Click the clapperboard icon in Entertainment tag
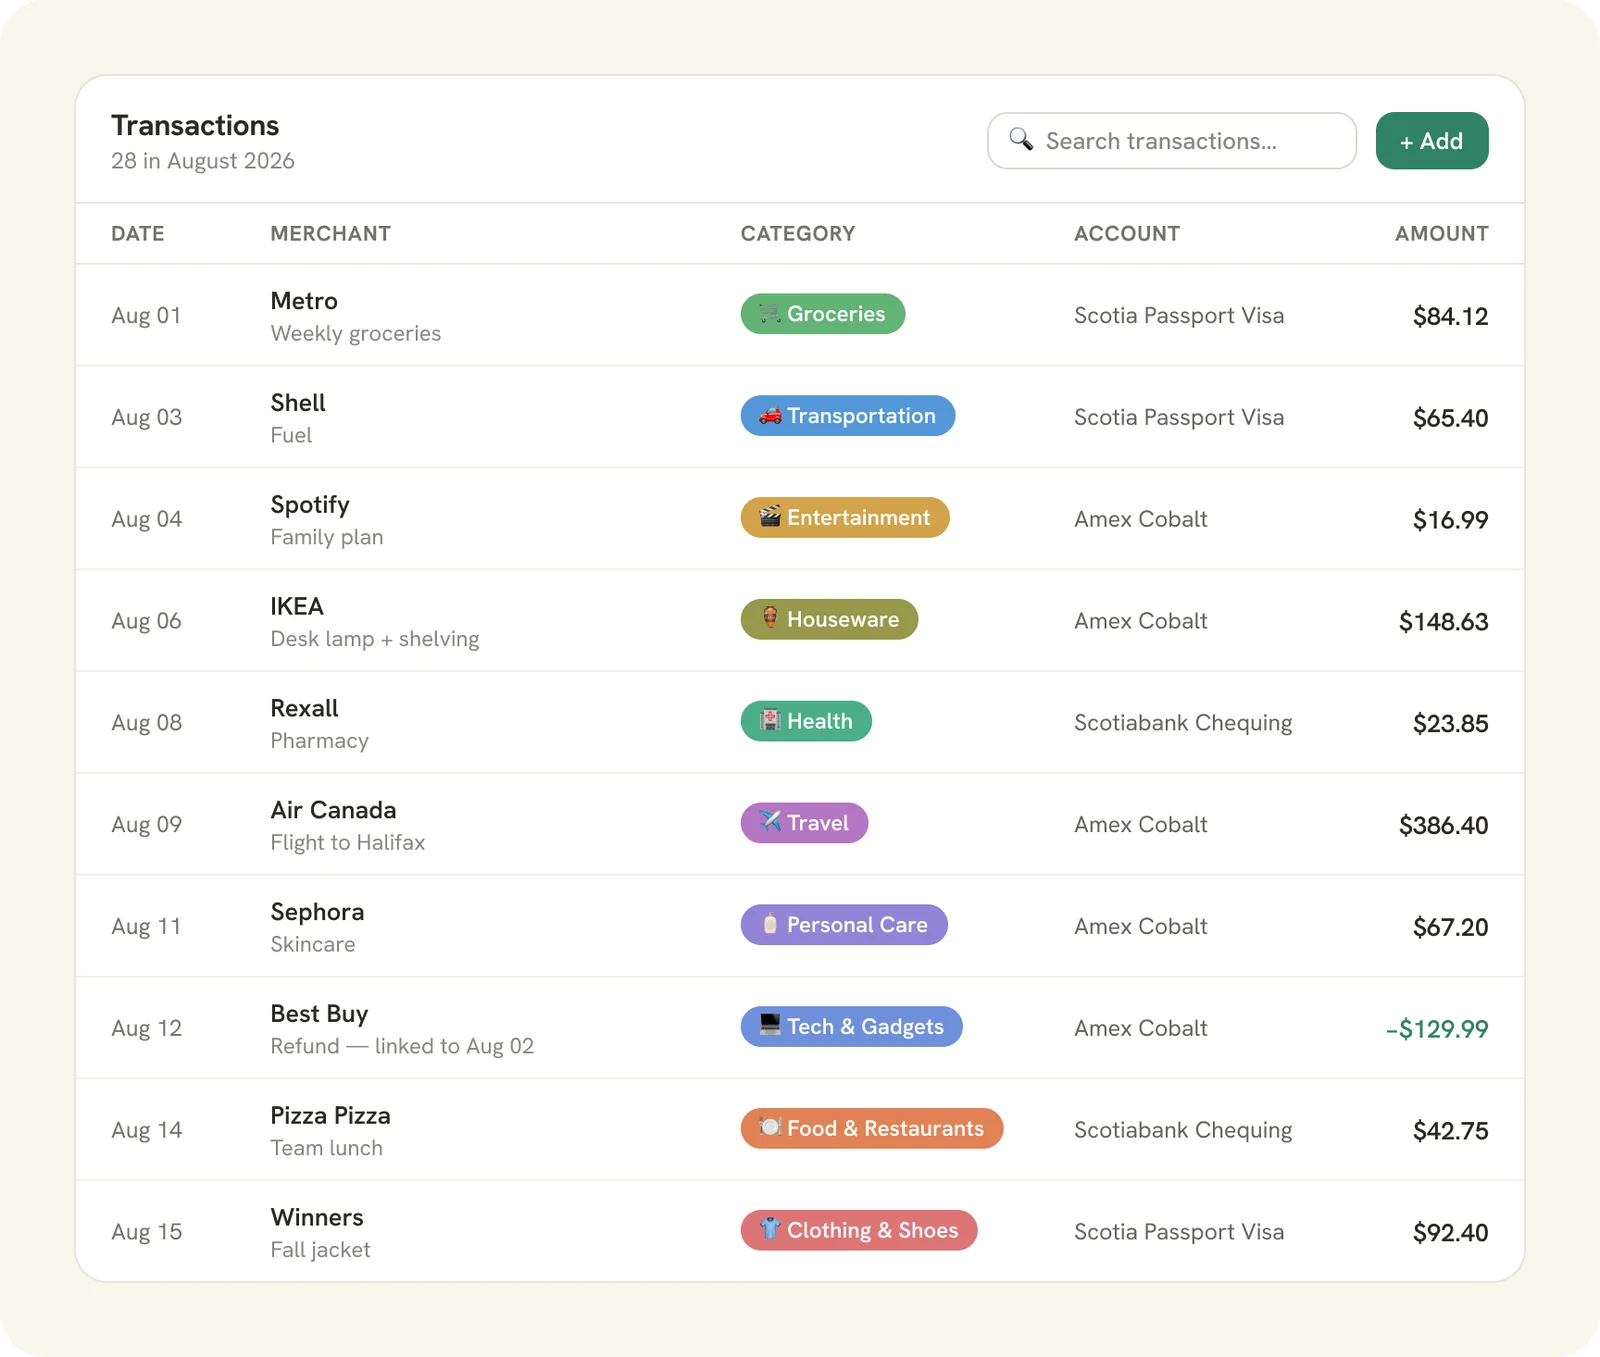The height and width of the screenshot is (1357, 1600). 770,518
